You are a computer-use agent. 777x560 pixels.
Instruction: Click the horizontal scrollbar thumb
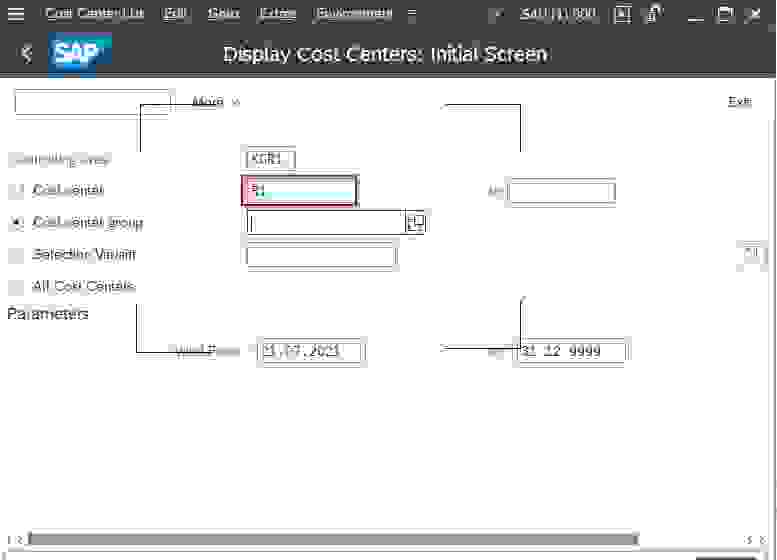pos(333,539)
